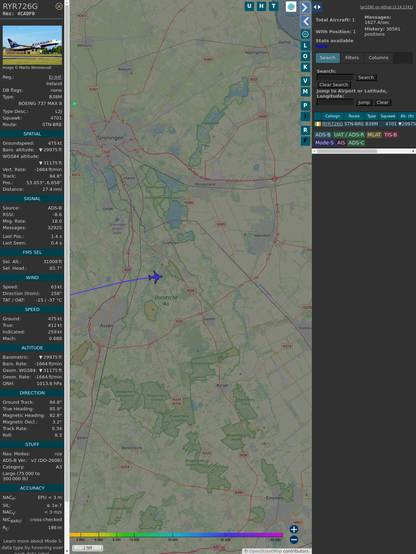Click the Jump button
Viewport: 416px width, 554px height.
(x=364, y=102)
